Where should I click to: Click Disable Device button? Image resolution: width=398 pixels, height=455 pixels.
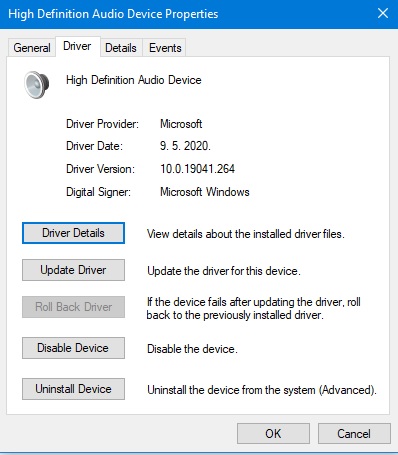[x=73, y=348]
